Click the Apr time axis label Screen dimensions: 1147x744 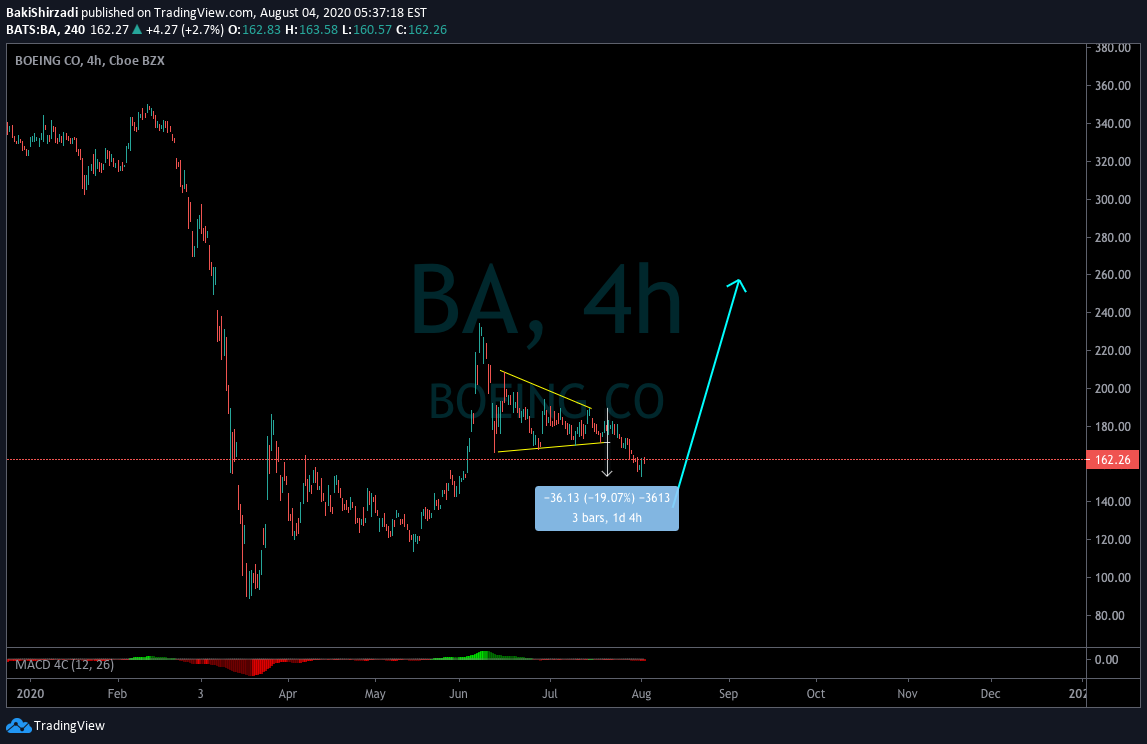(x=287, y=694)
